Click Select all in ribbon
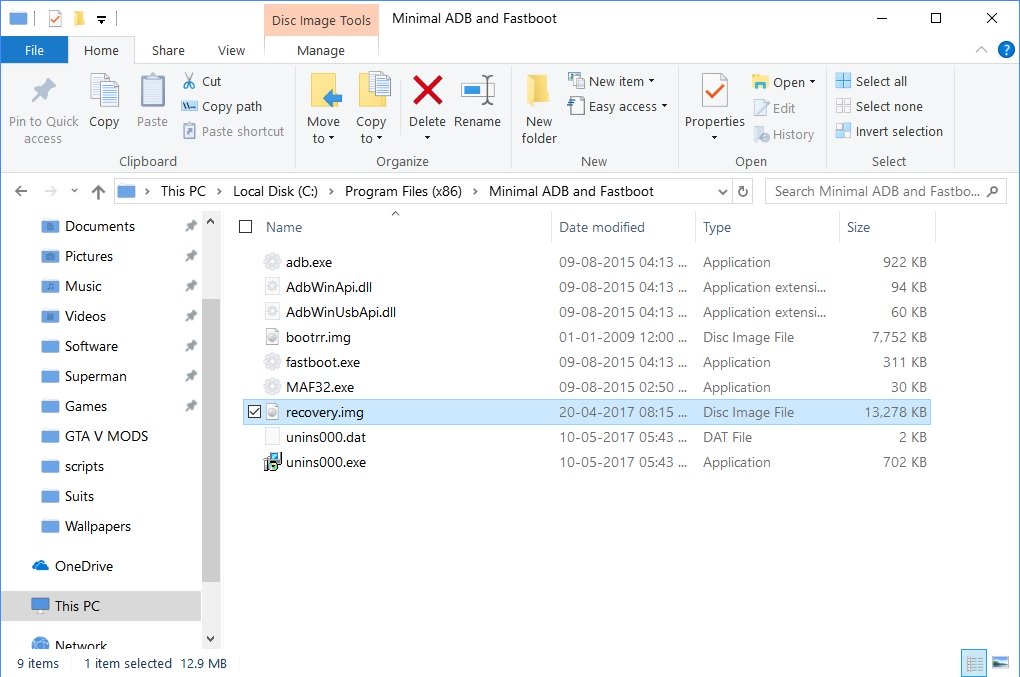Screen dimensions: 1020x677 [x=871, y=81]
